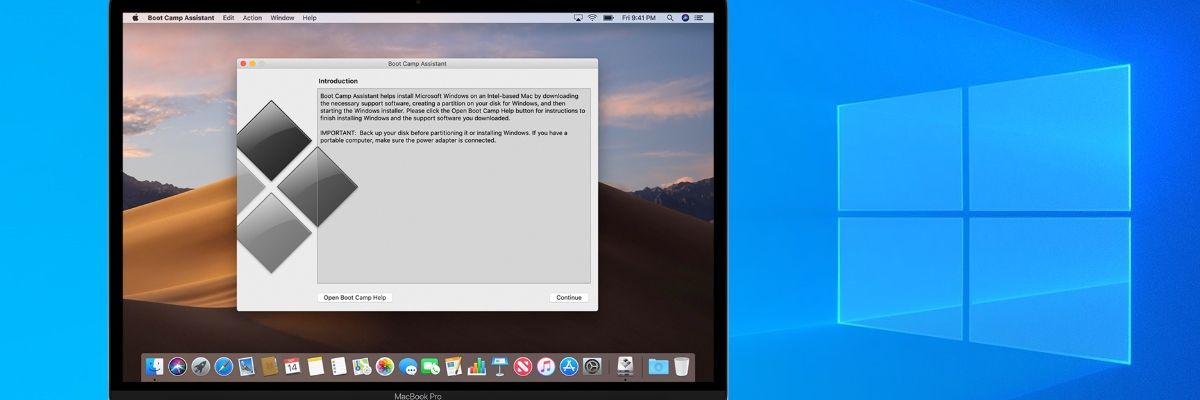Image resolution: width=1200 pixels, height=400 pixels.
Task: Click the Boot Camp Assistant window title
Action: (417, 63)
